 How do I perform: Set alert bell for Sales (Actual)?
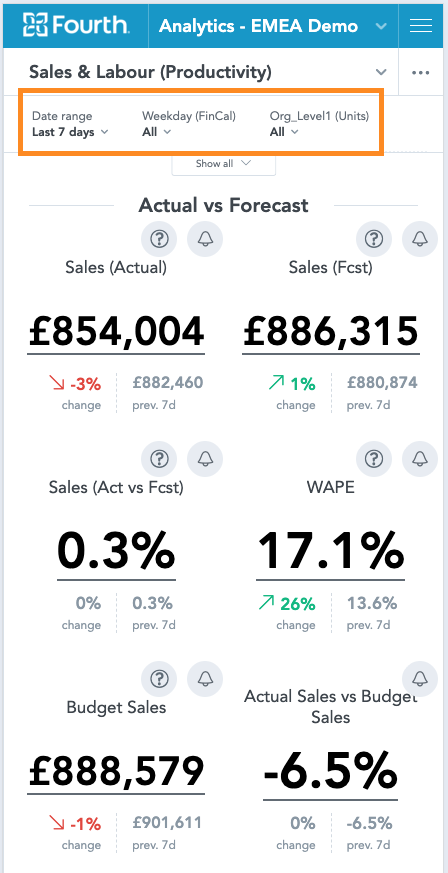click(x=205, y=239)
